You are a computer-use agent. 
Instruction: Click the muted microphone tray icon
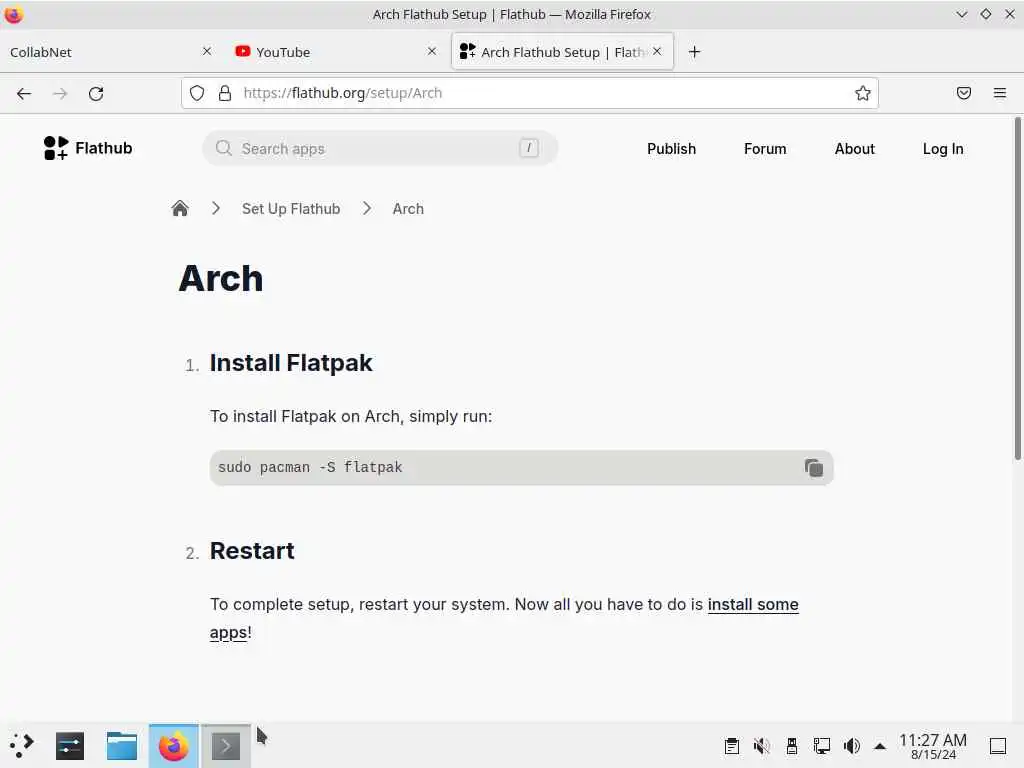pos(761,746)
